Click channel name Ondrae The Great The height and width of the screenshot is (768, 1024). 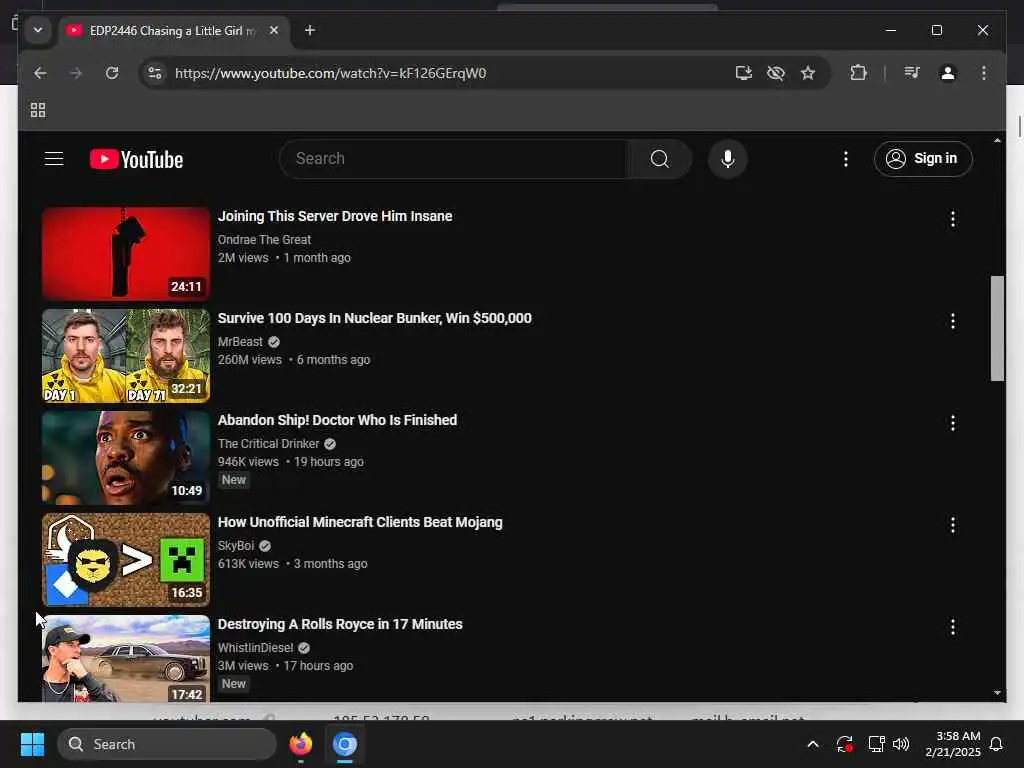pyautogui.click(x=264, y=240)
